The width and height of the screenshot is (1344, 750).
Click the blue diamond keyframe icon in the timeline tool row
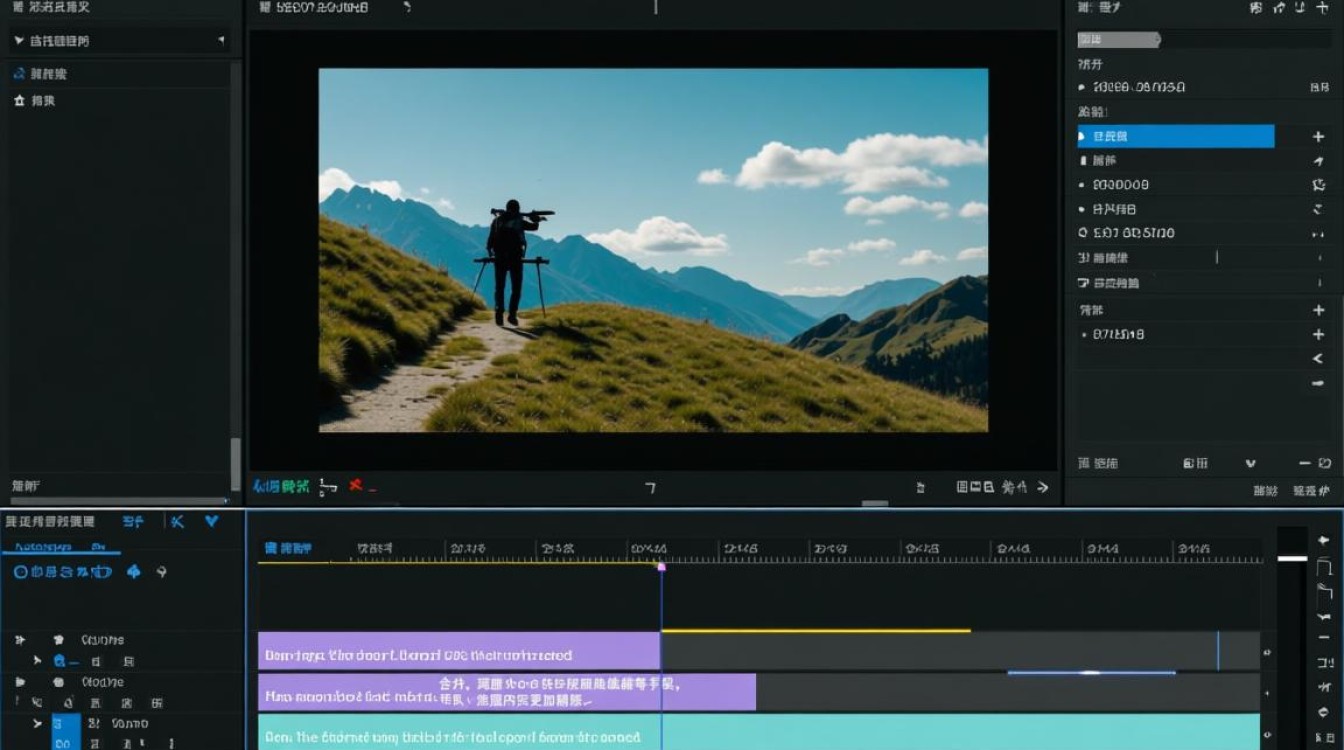(133, 572)
